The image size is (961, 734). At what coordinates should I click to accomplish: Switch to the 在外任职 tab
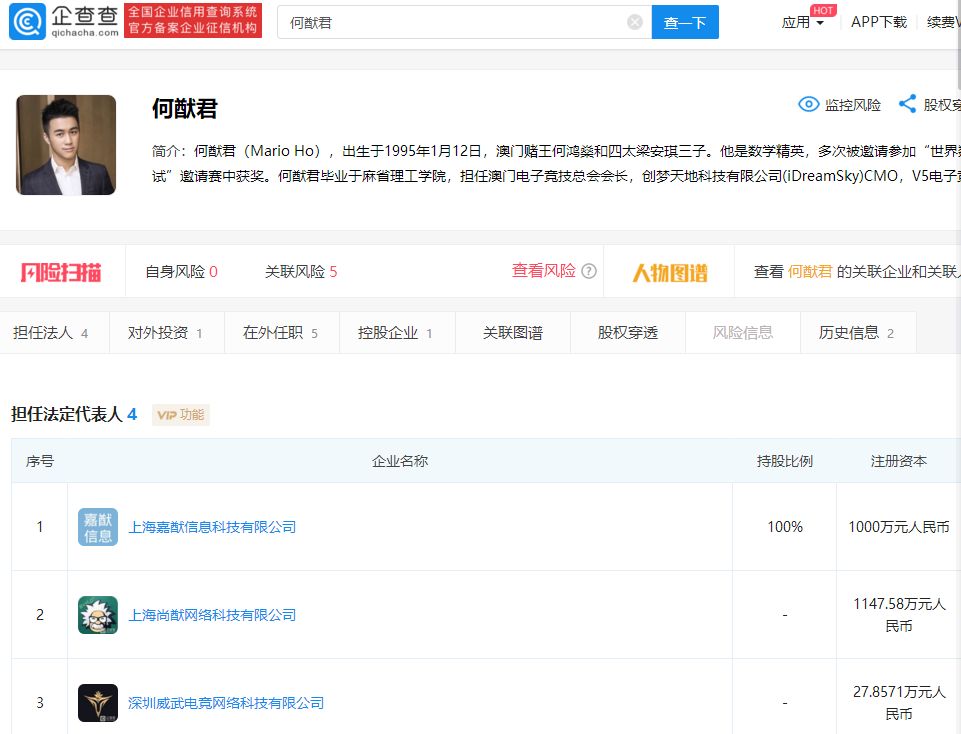pyautogui.click(x=281, y=333)
